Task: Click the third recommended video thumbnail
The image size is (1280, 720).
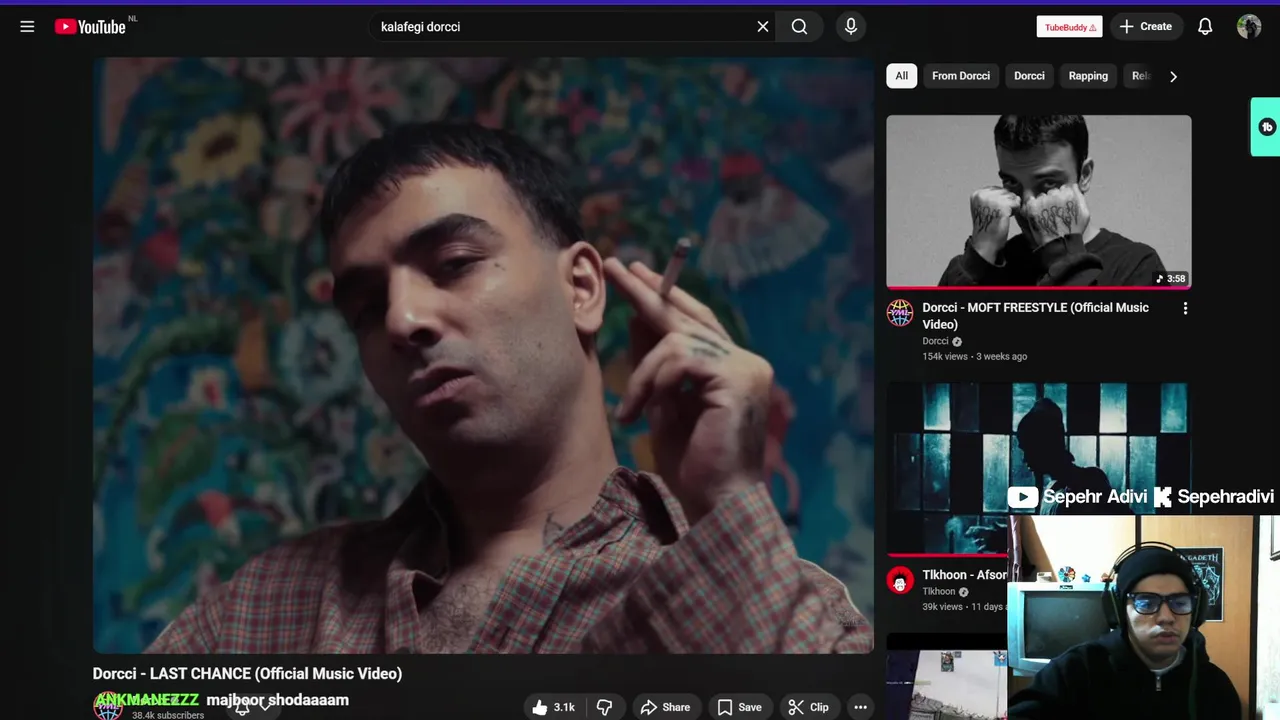Action: point(947,676)
